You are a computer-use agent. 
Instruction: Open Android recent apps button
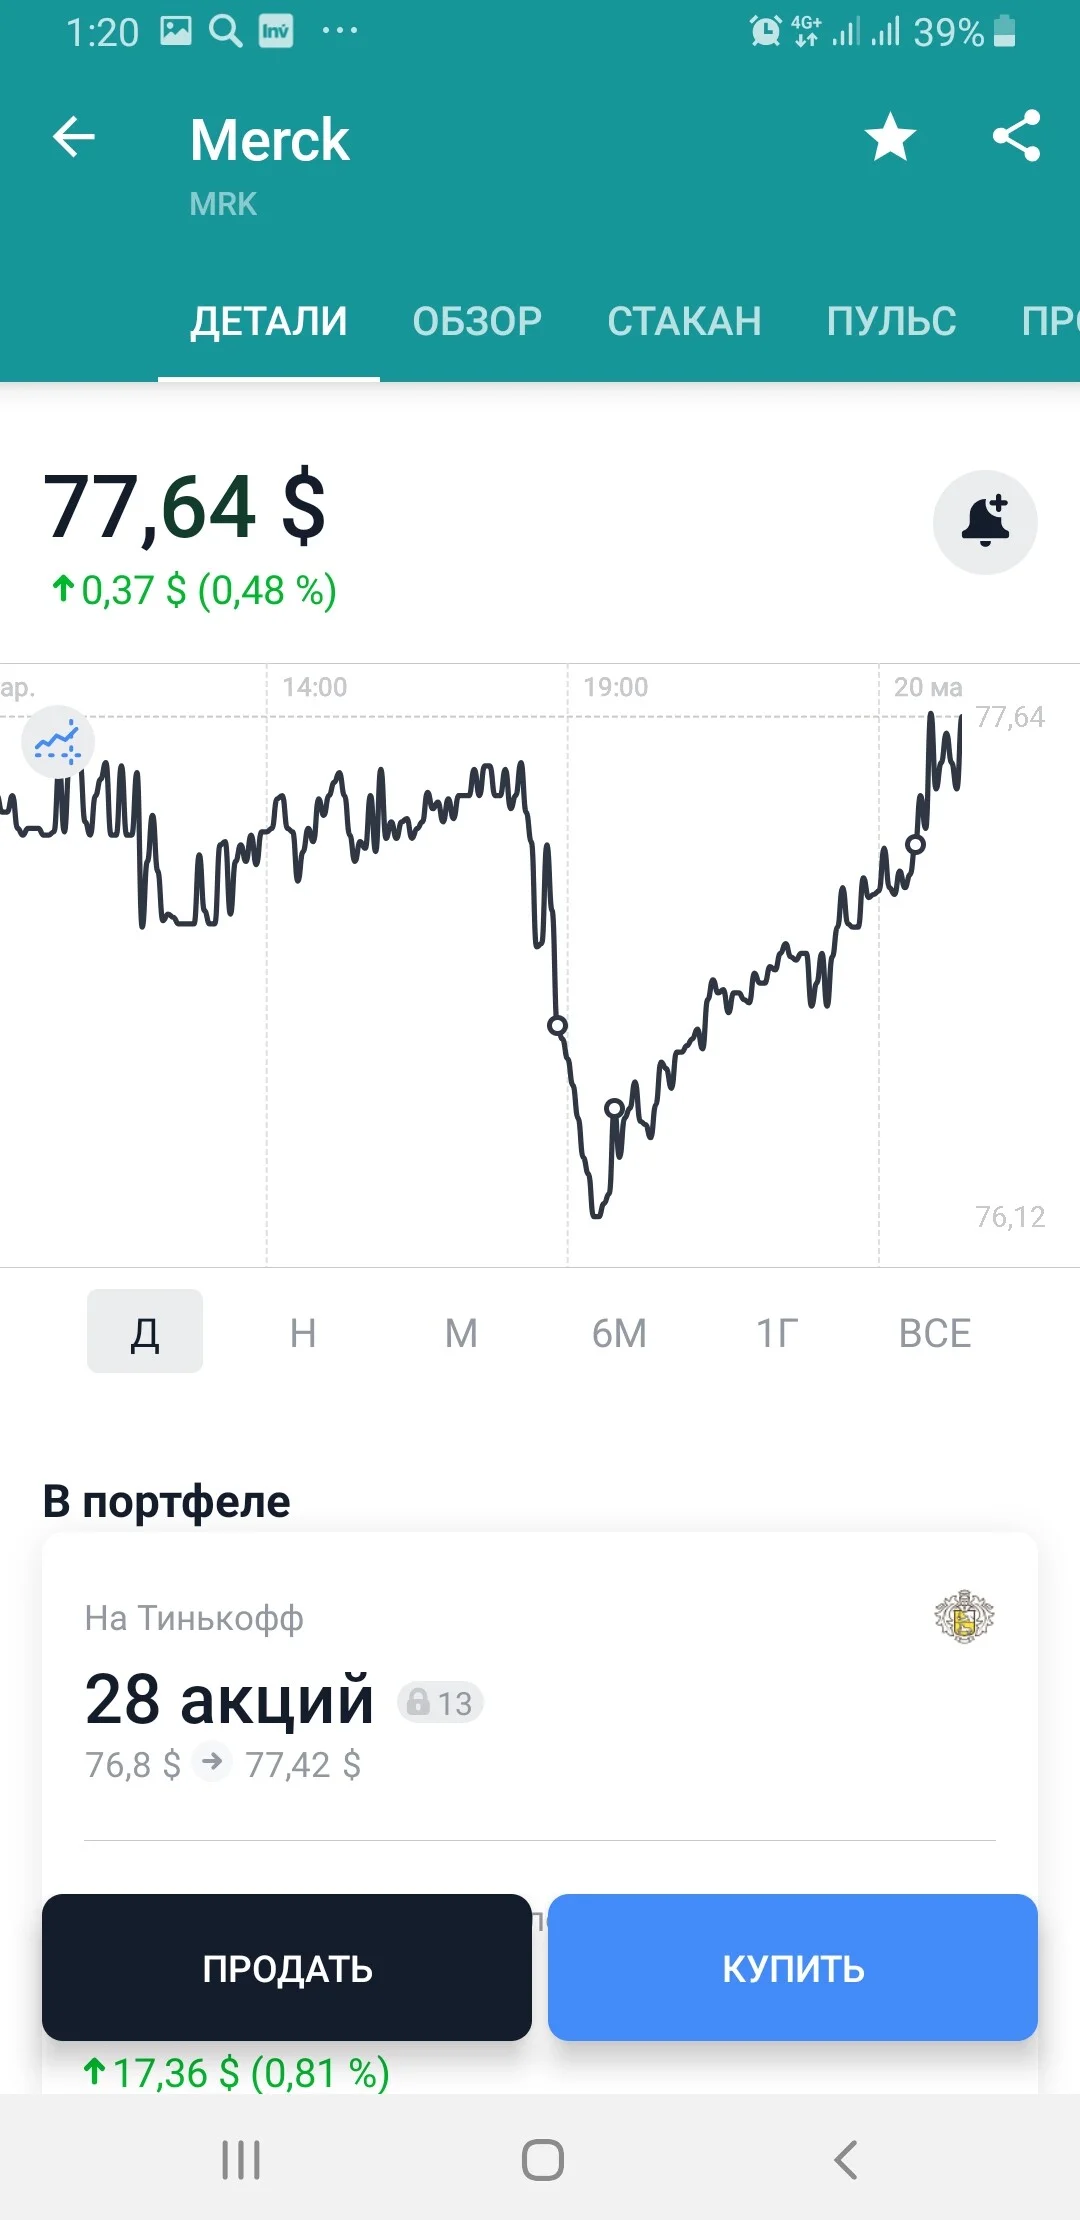(241, 2160)
